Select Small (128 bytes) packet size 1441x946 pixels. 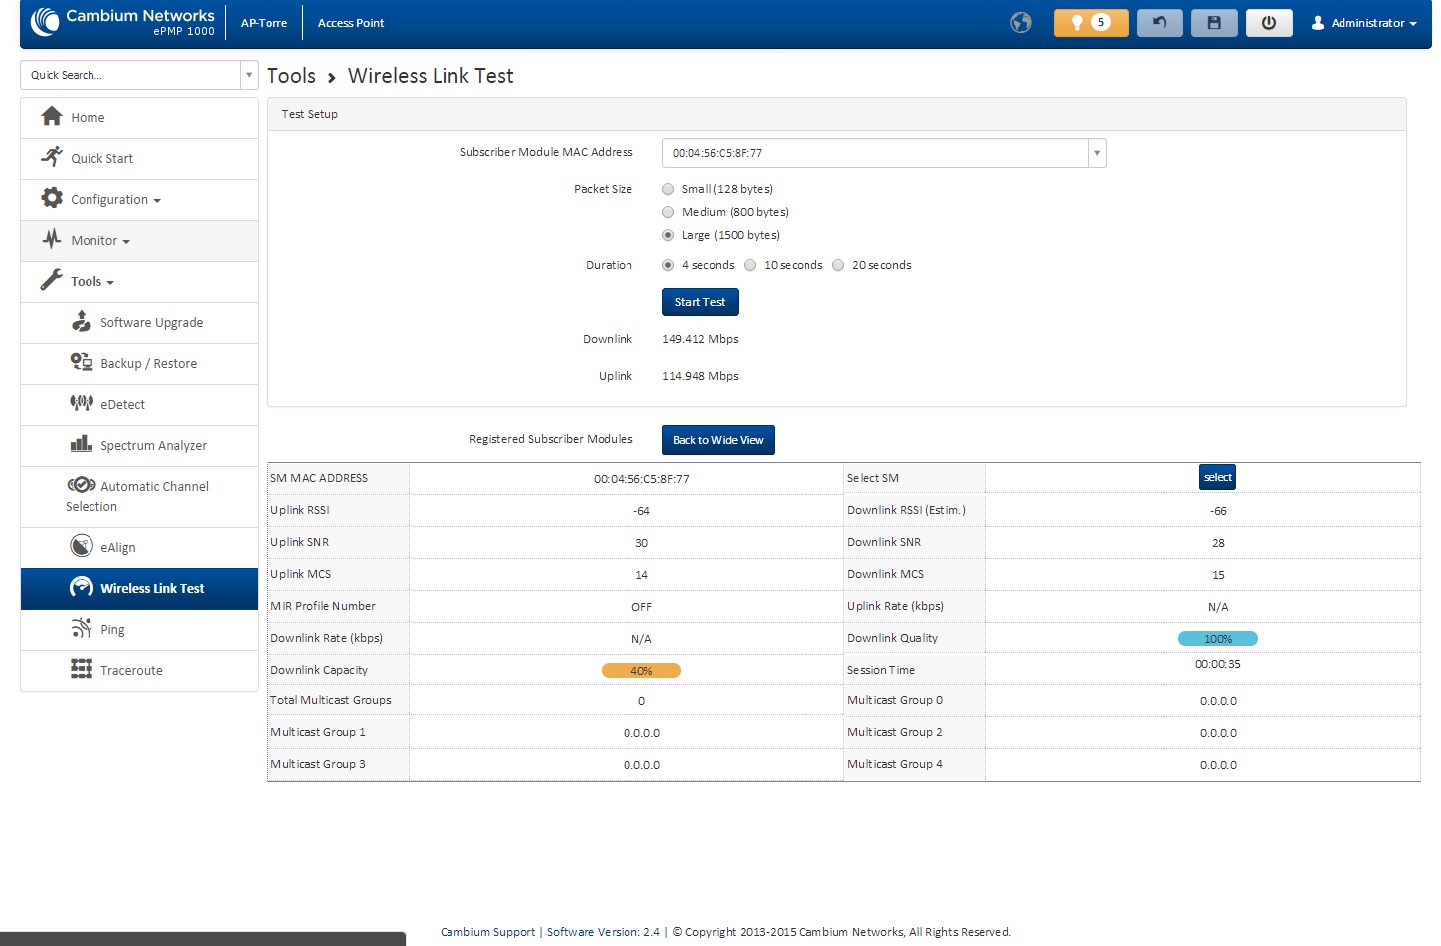668,189
